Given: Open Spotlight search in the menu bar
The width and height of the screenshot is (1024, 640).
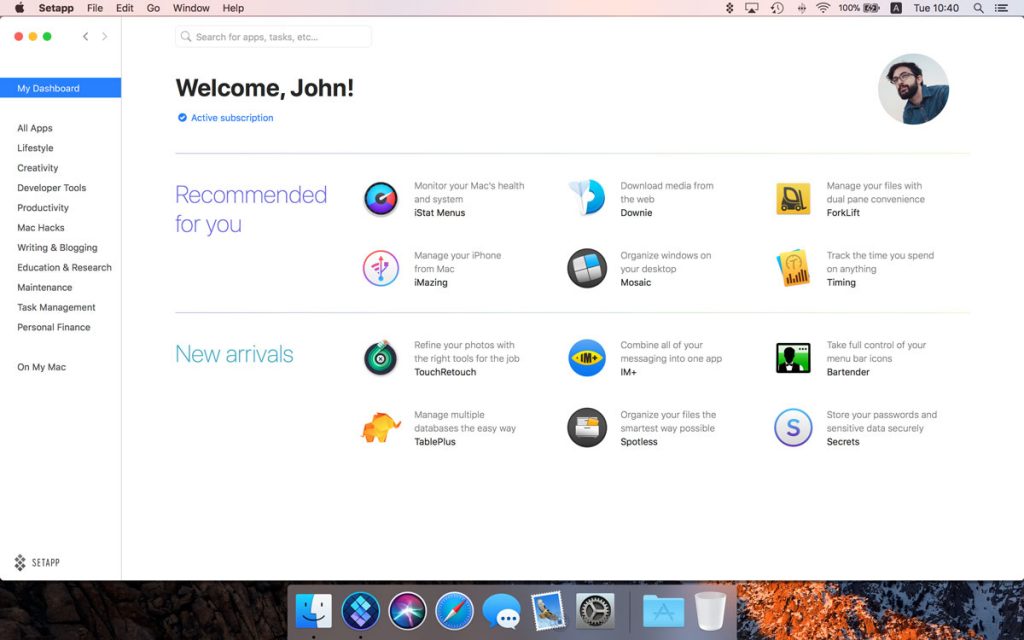Looking at the screenshot, I should (x=978, y=8).
